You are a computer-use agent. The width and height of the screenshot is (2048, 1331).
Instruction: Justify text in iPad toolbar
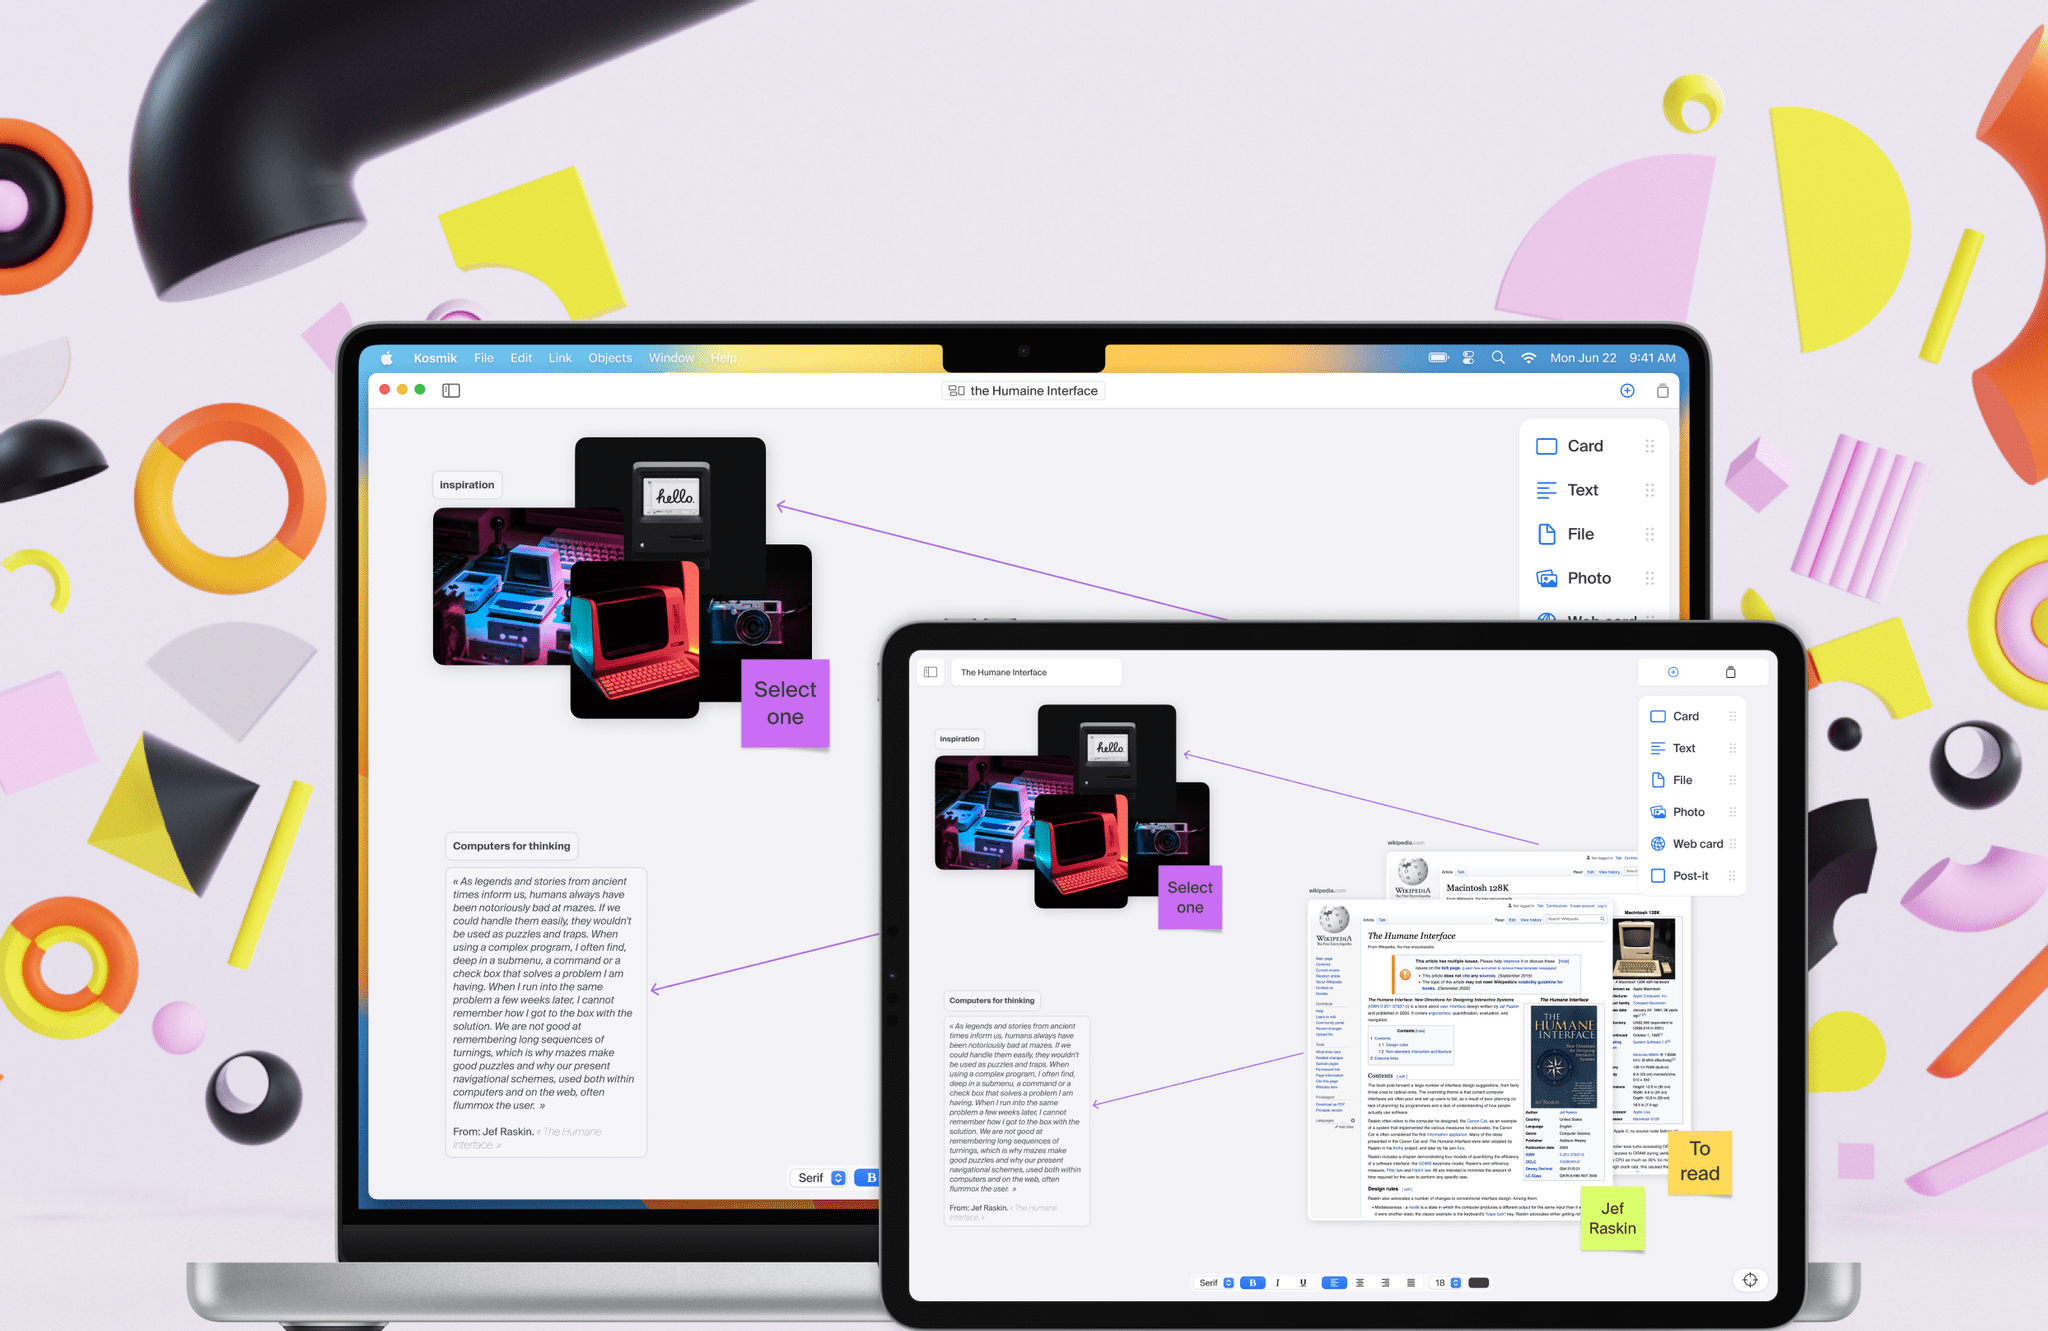1411,1283
